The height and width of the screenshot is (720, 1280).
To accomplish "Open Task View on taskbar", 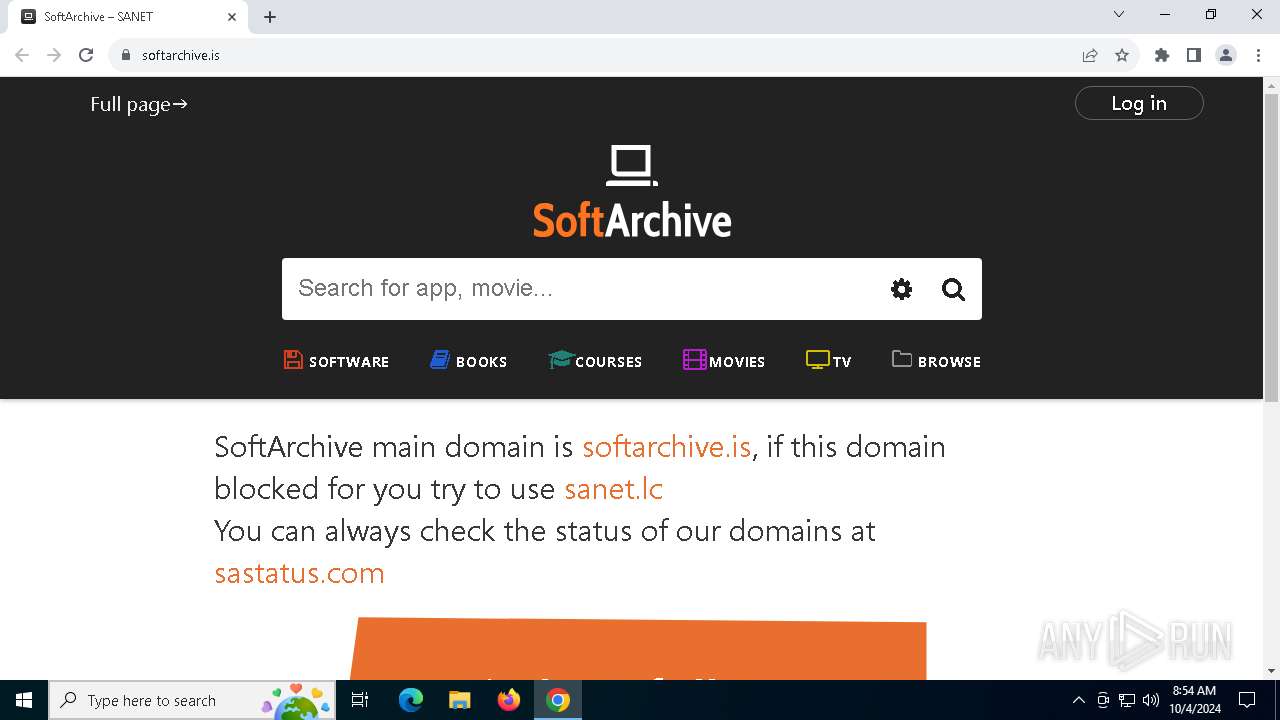I will coord(360,700).
